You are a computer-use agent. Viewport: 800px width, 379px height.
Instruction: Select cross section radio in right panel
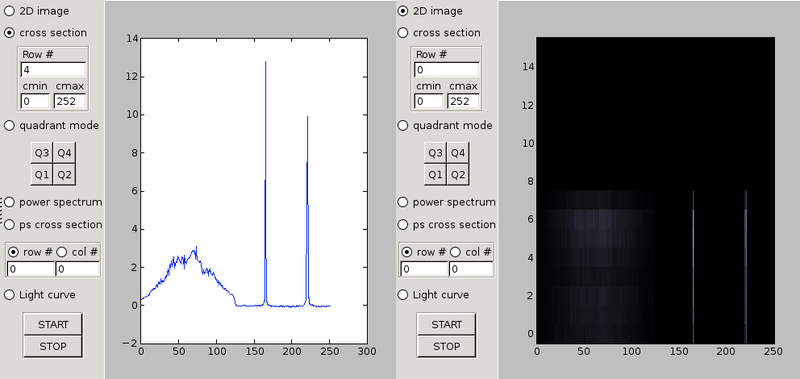(x=403, y=33)
